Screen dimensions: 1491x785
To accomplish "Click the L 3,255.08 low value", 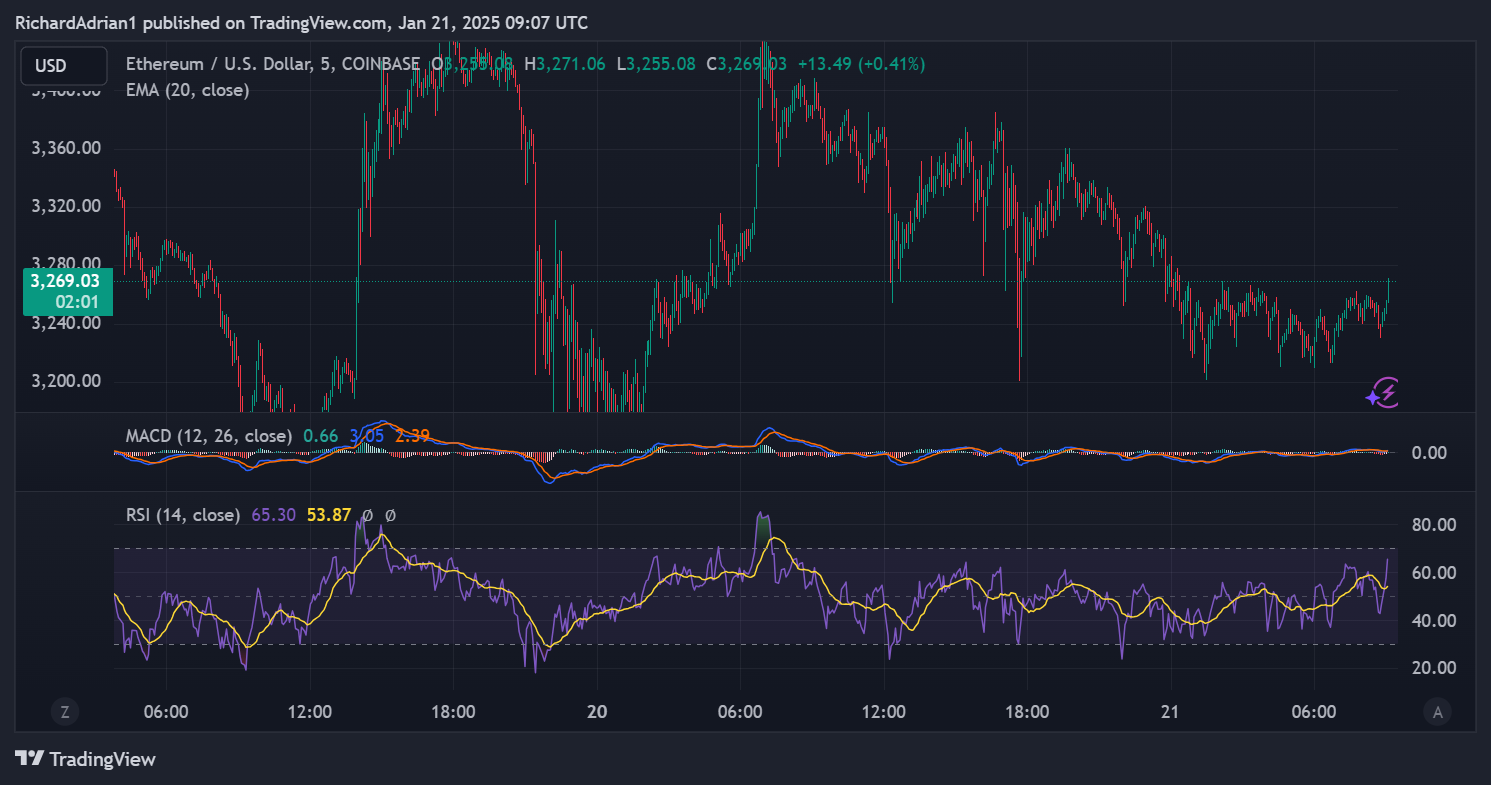I will tap(655, 64).
